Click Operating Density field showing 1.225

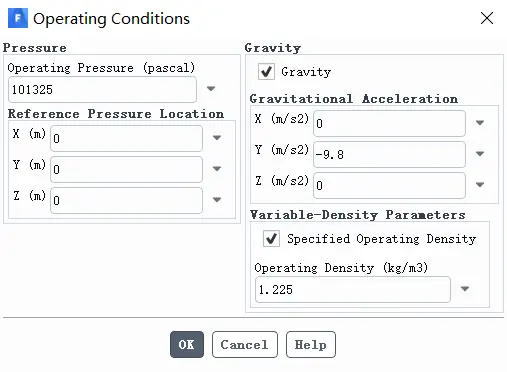pyautogui.click(x=353, y=289)
